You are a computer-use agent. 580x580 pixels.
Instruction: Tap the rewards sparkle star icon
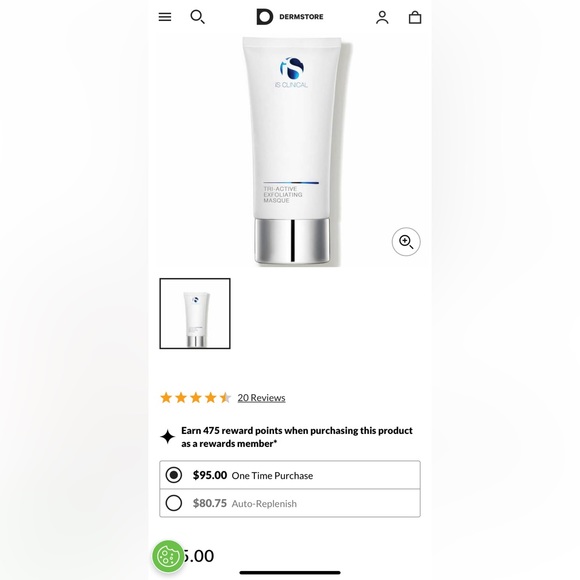(x=167, y=437)
